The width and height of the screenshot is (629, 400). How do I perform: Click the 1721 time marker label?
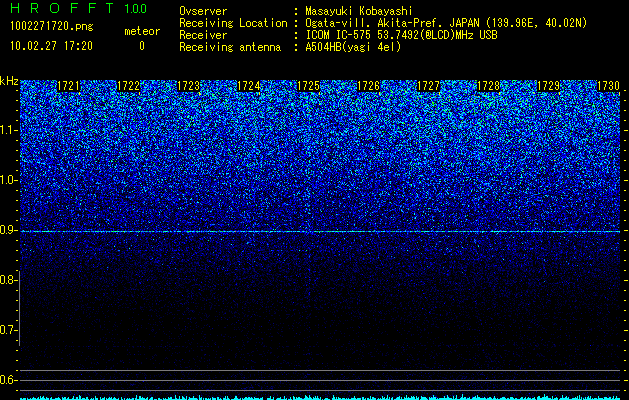[x=68, y=86]
